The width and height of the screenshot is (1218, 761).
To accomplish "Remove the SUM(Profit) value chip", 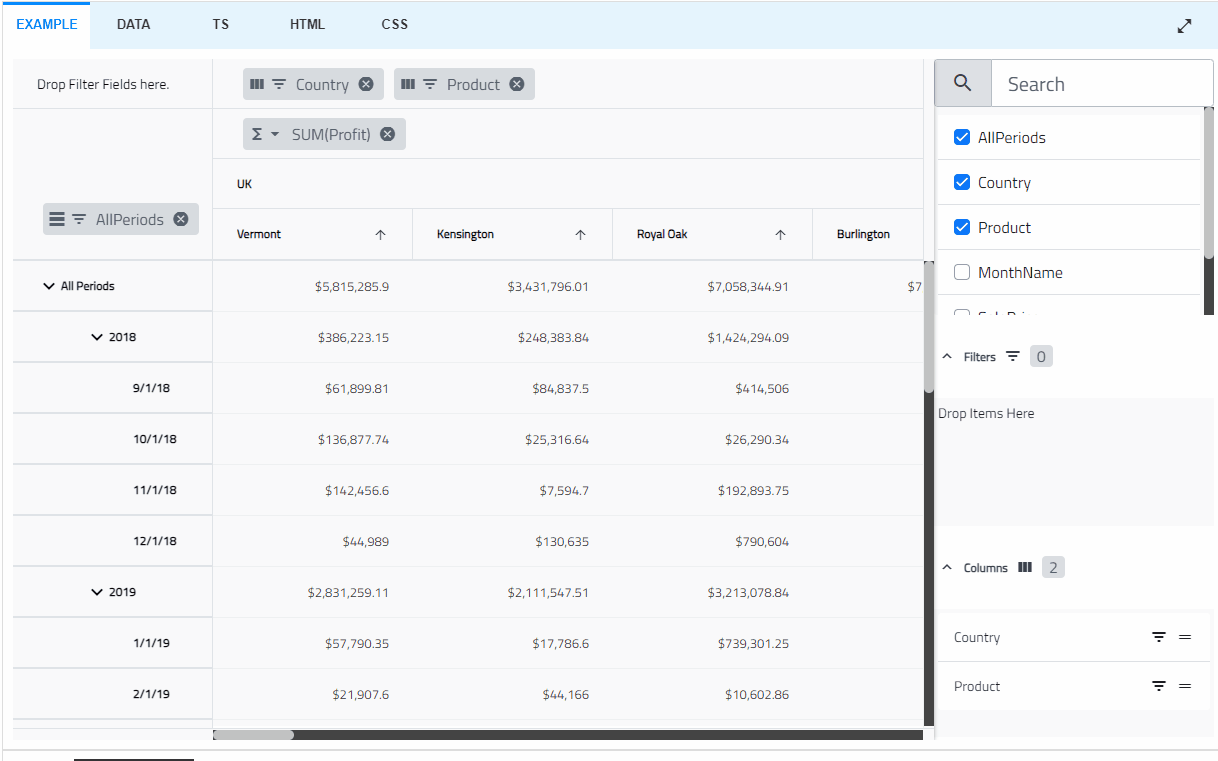I will [x=387, y=134].
